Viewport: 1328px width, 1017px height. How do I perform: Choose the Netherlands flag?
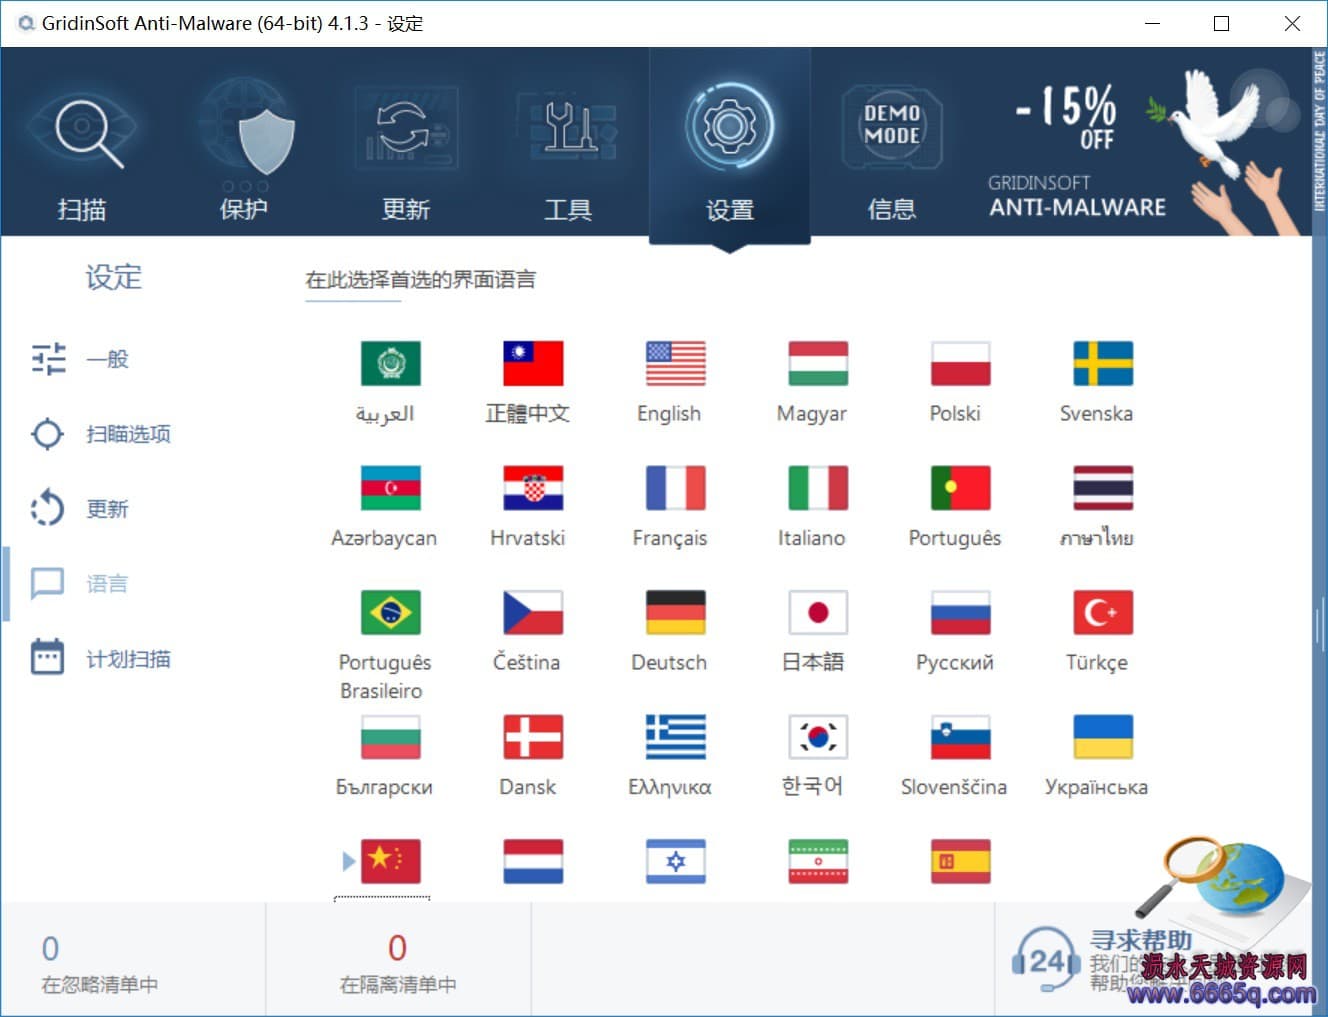tap(533, 861)
